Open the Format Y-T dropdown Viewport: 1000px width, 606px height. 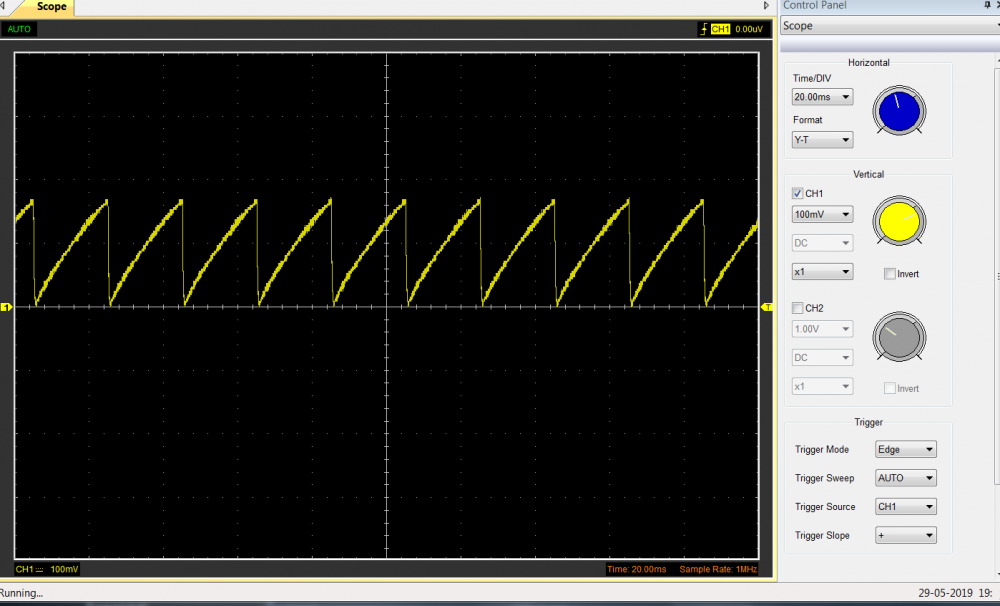822,140
